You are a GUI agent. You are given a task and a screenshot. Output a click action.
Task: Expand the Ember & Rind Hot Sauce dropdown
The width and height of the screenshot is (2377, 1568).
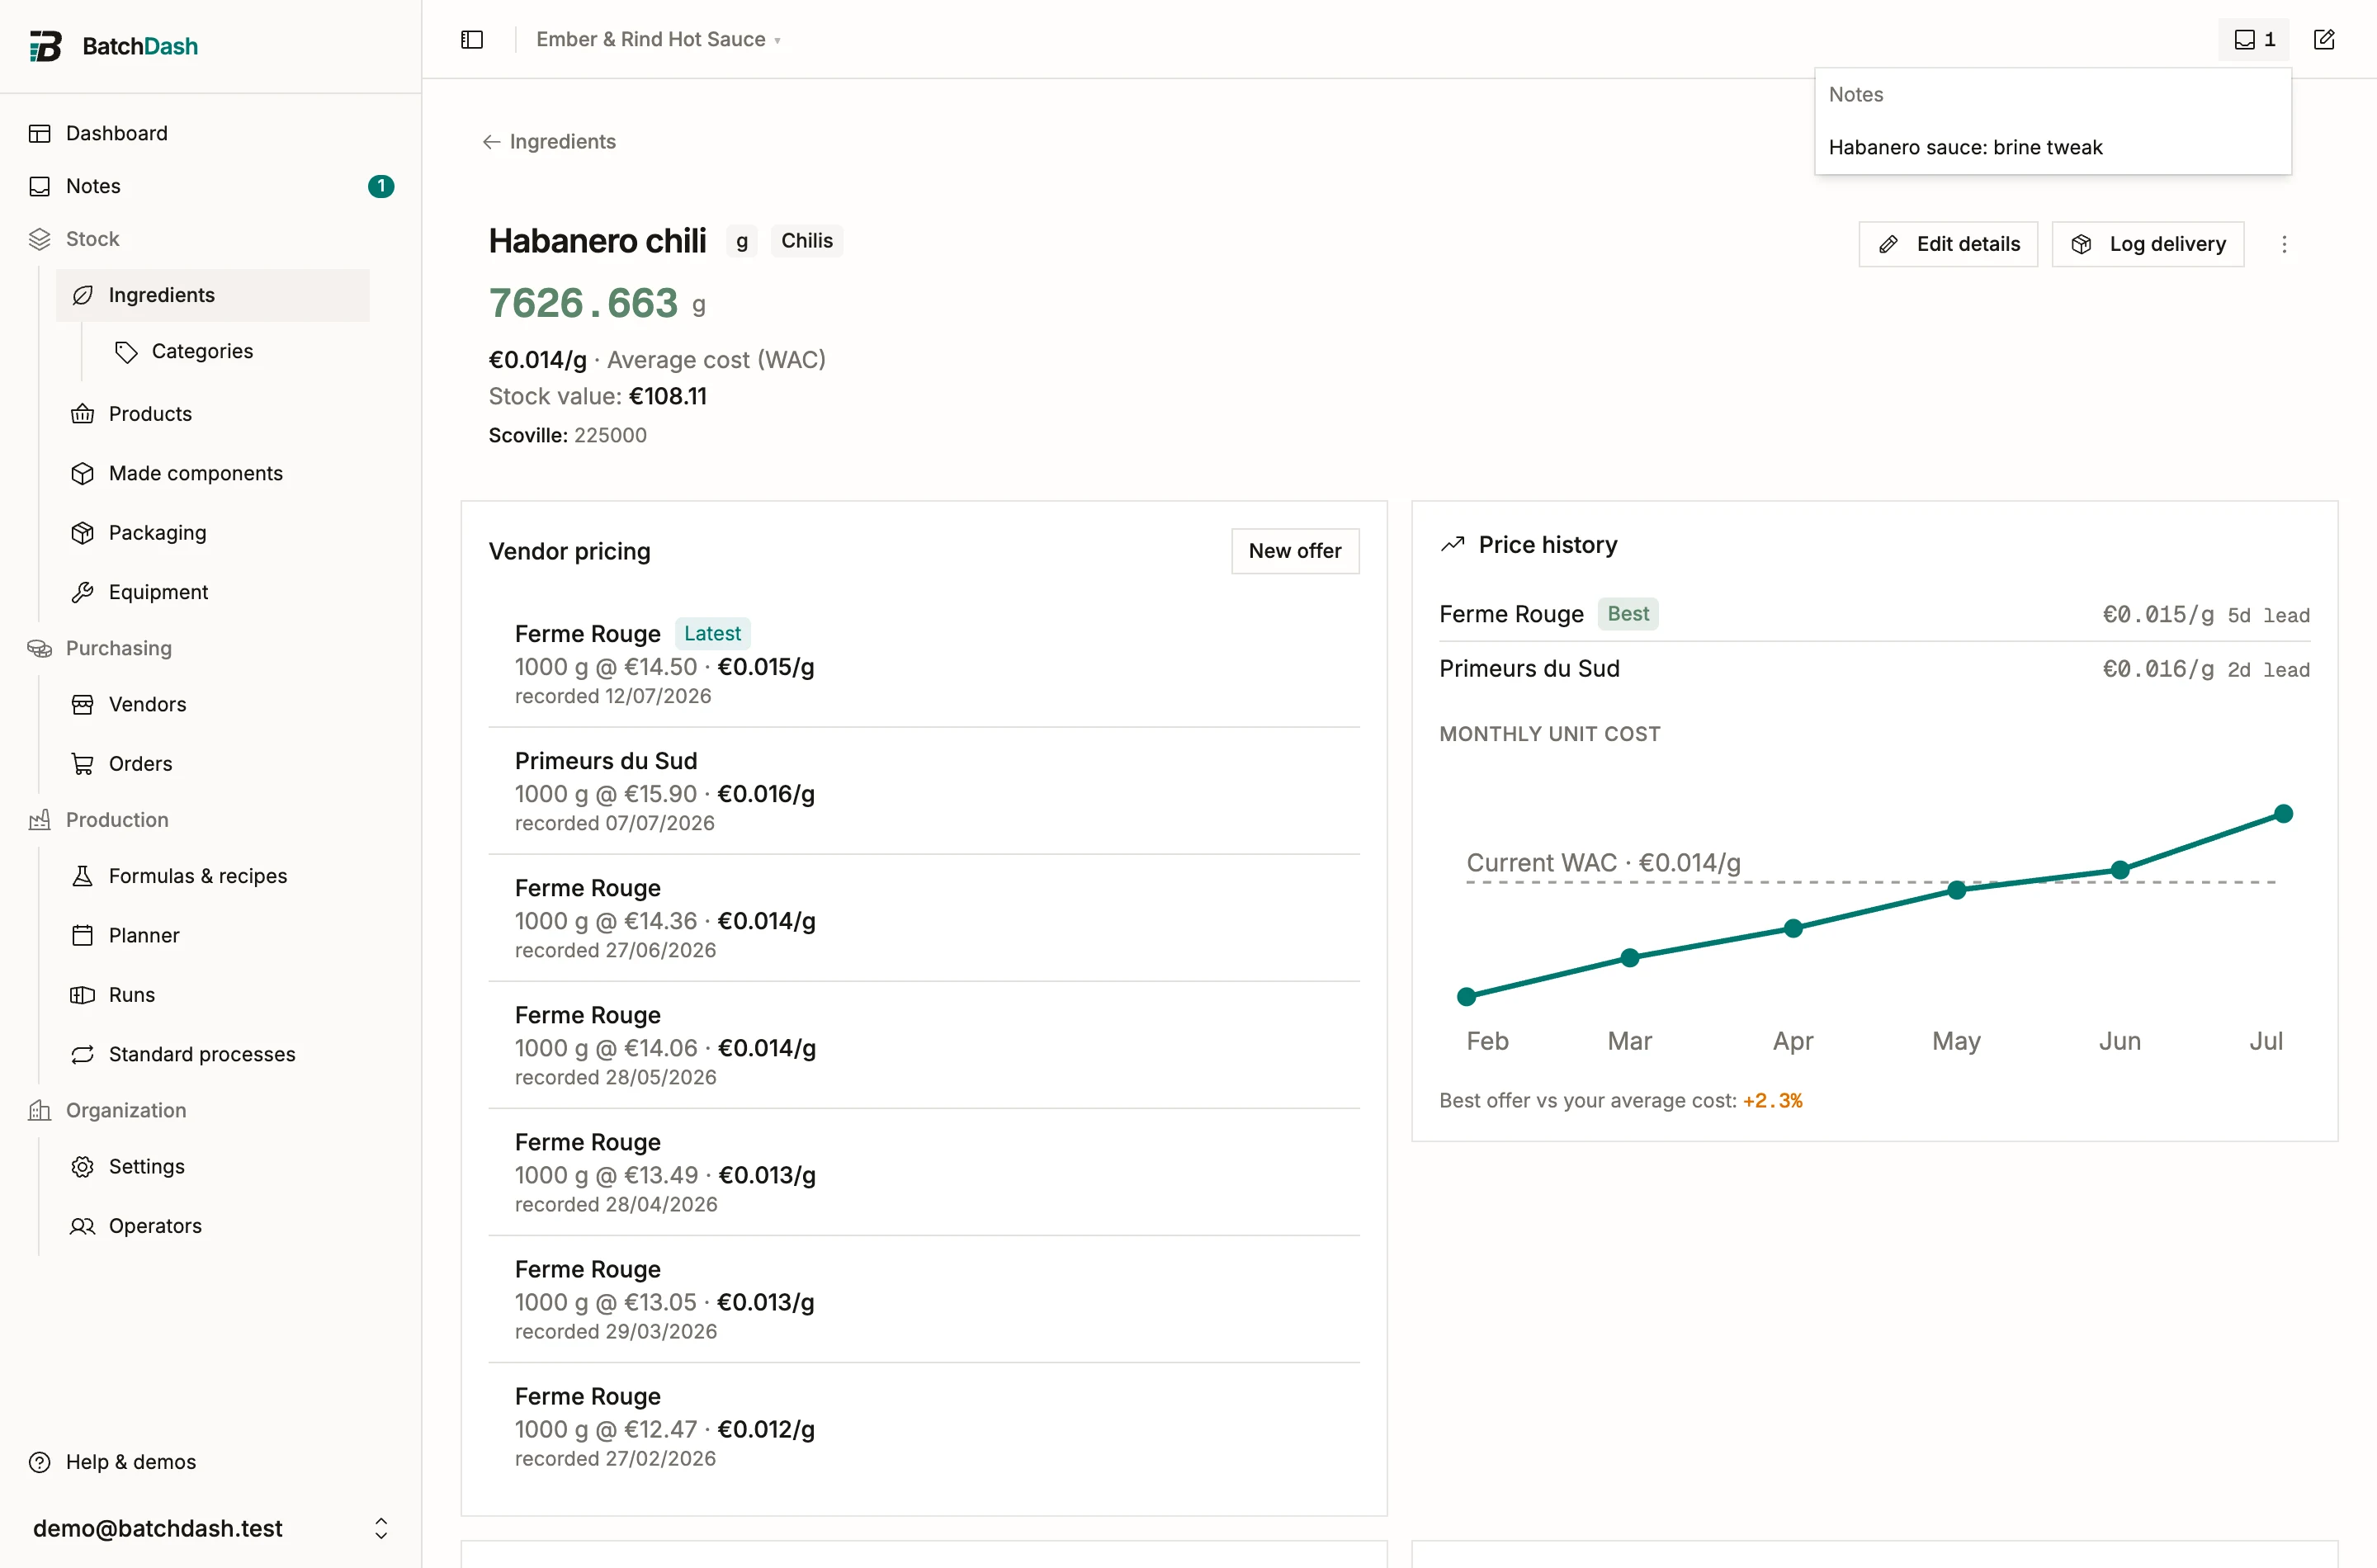click(x=658, y=39)
